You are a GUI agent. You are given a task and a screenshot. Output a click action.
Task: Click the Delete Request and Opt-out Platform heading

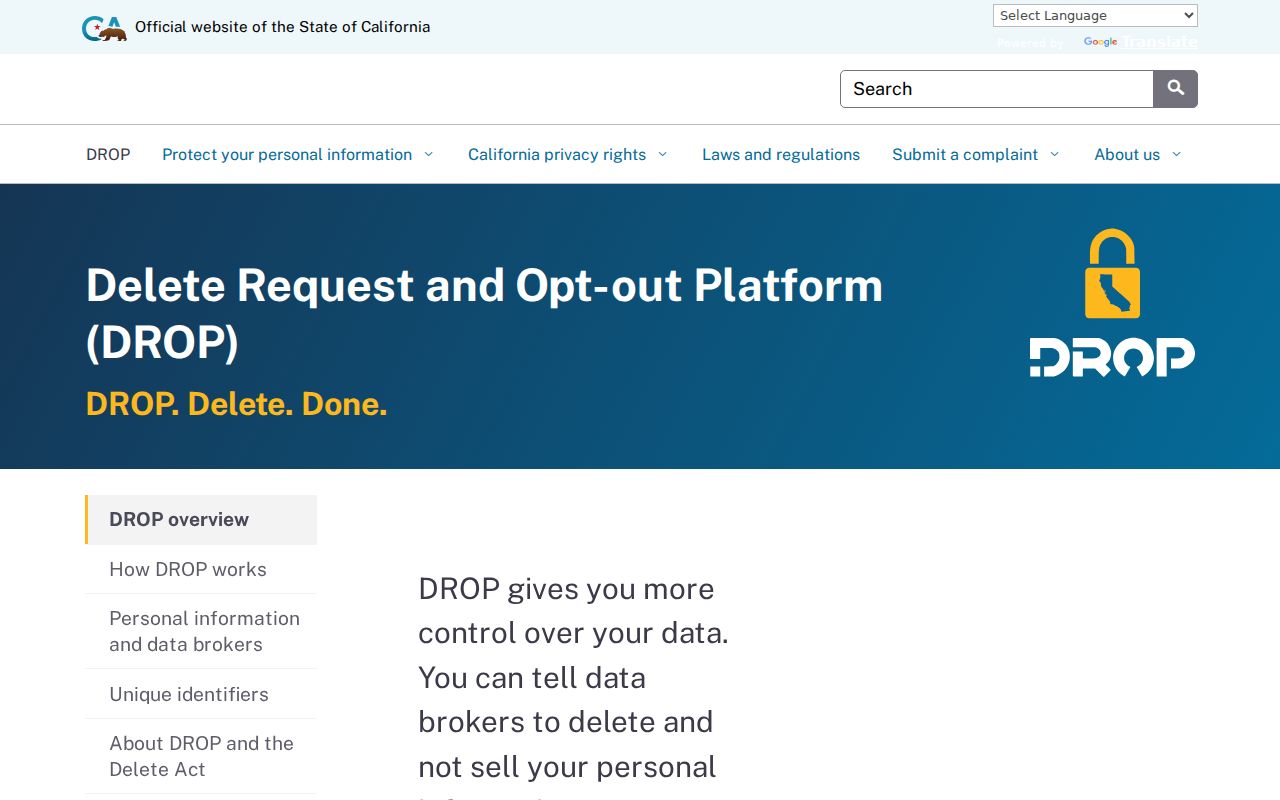[484, 314]
